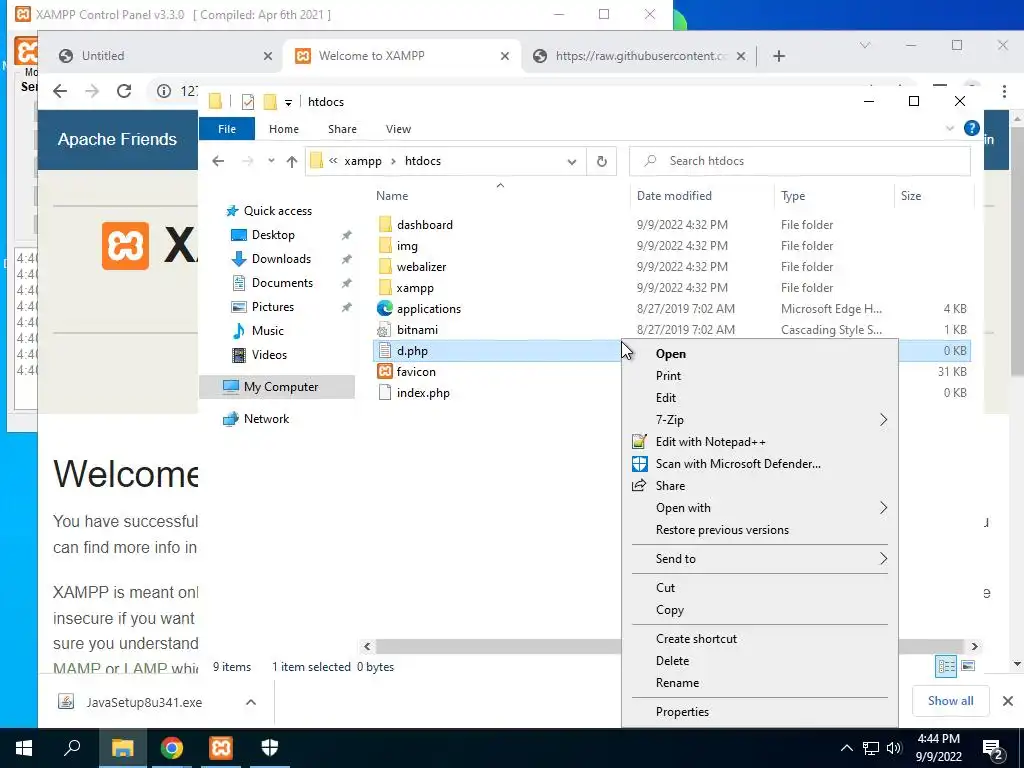Expand the Send to submenu

(x=760, y=558)
